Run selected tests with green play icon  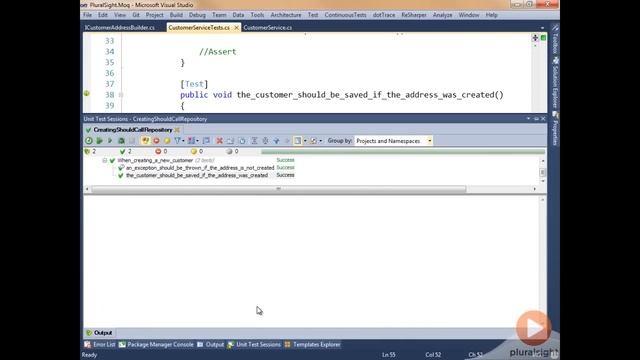pyautogui.click(x=100, y=141)
